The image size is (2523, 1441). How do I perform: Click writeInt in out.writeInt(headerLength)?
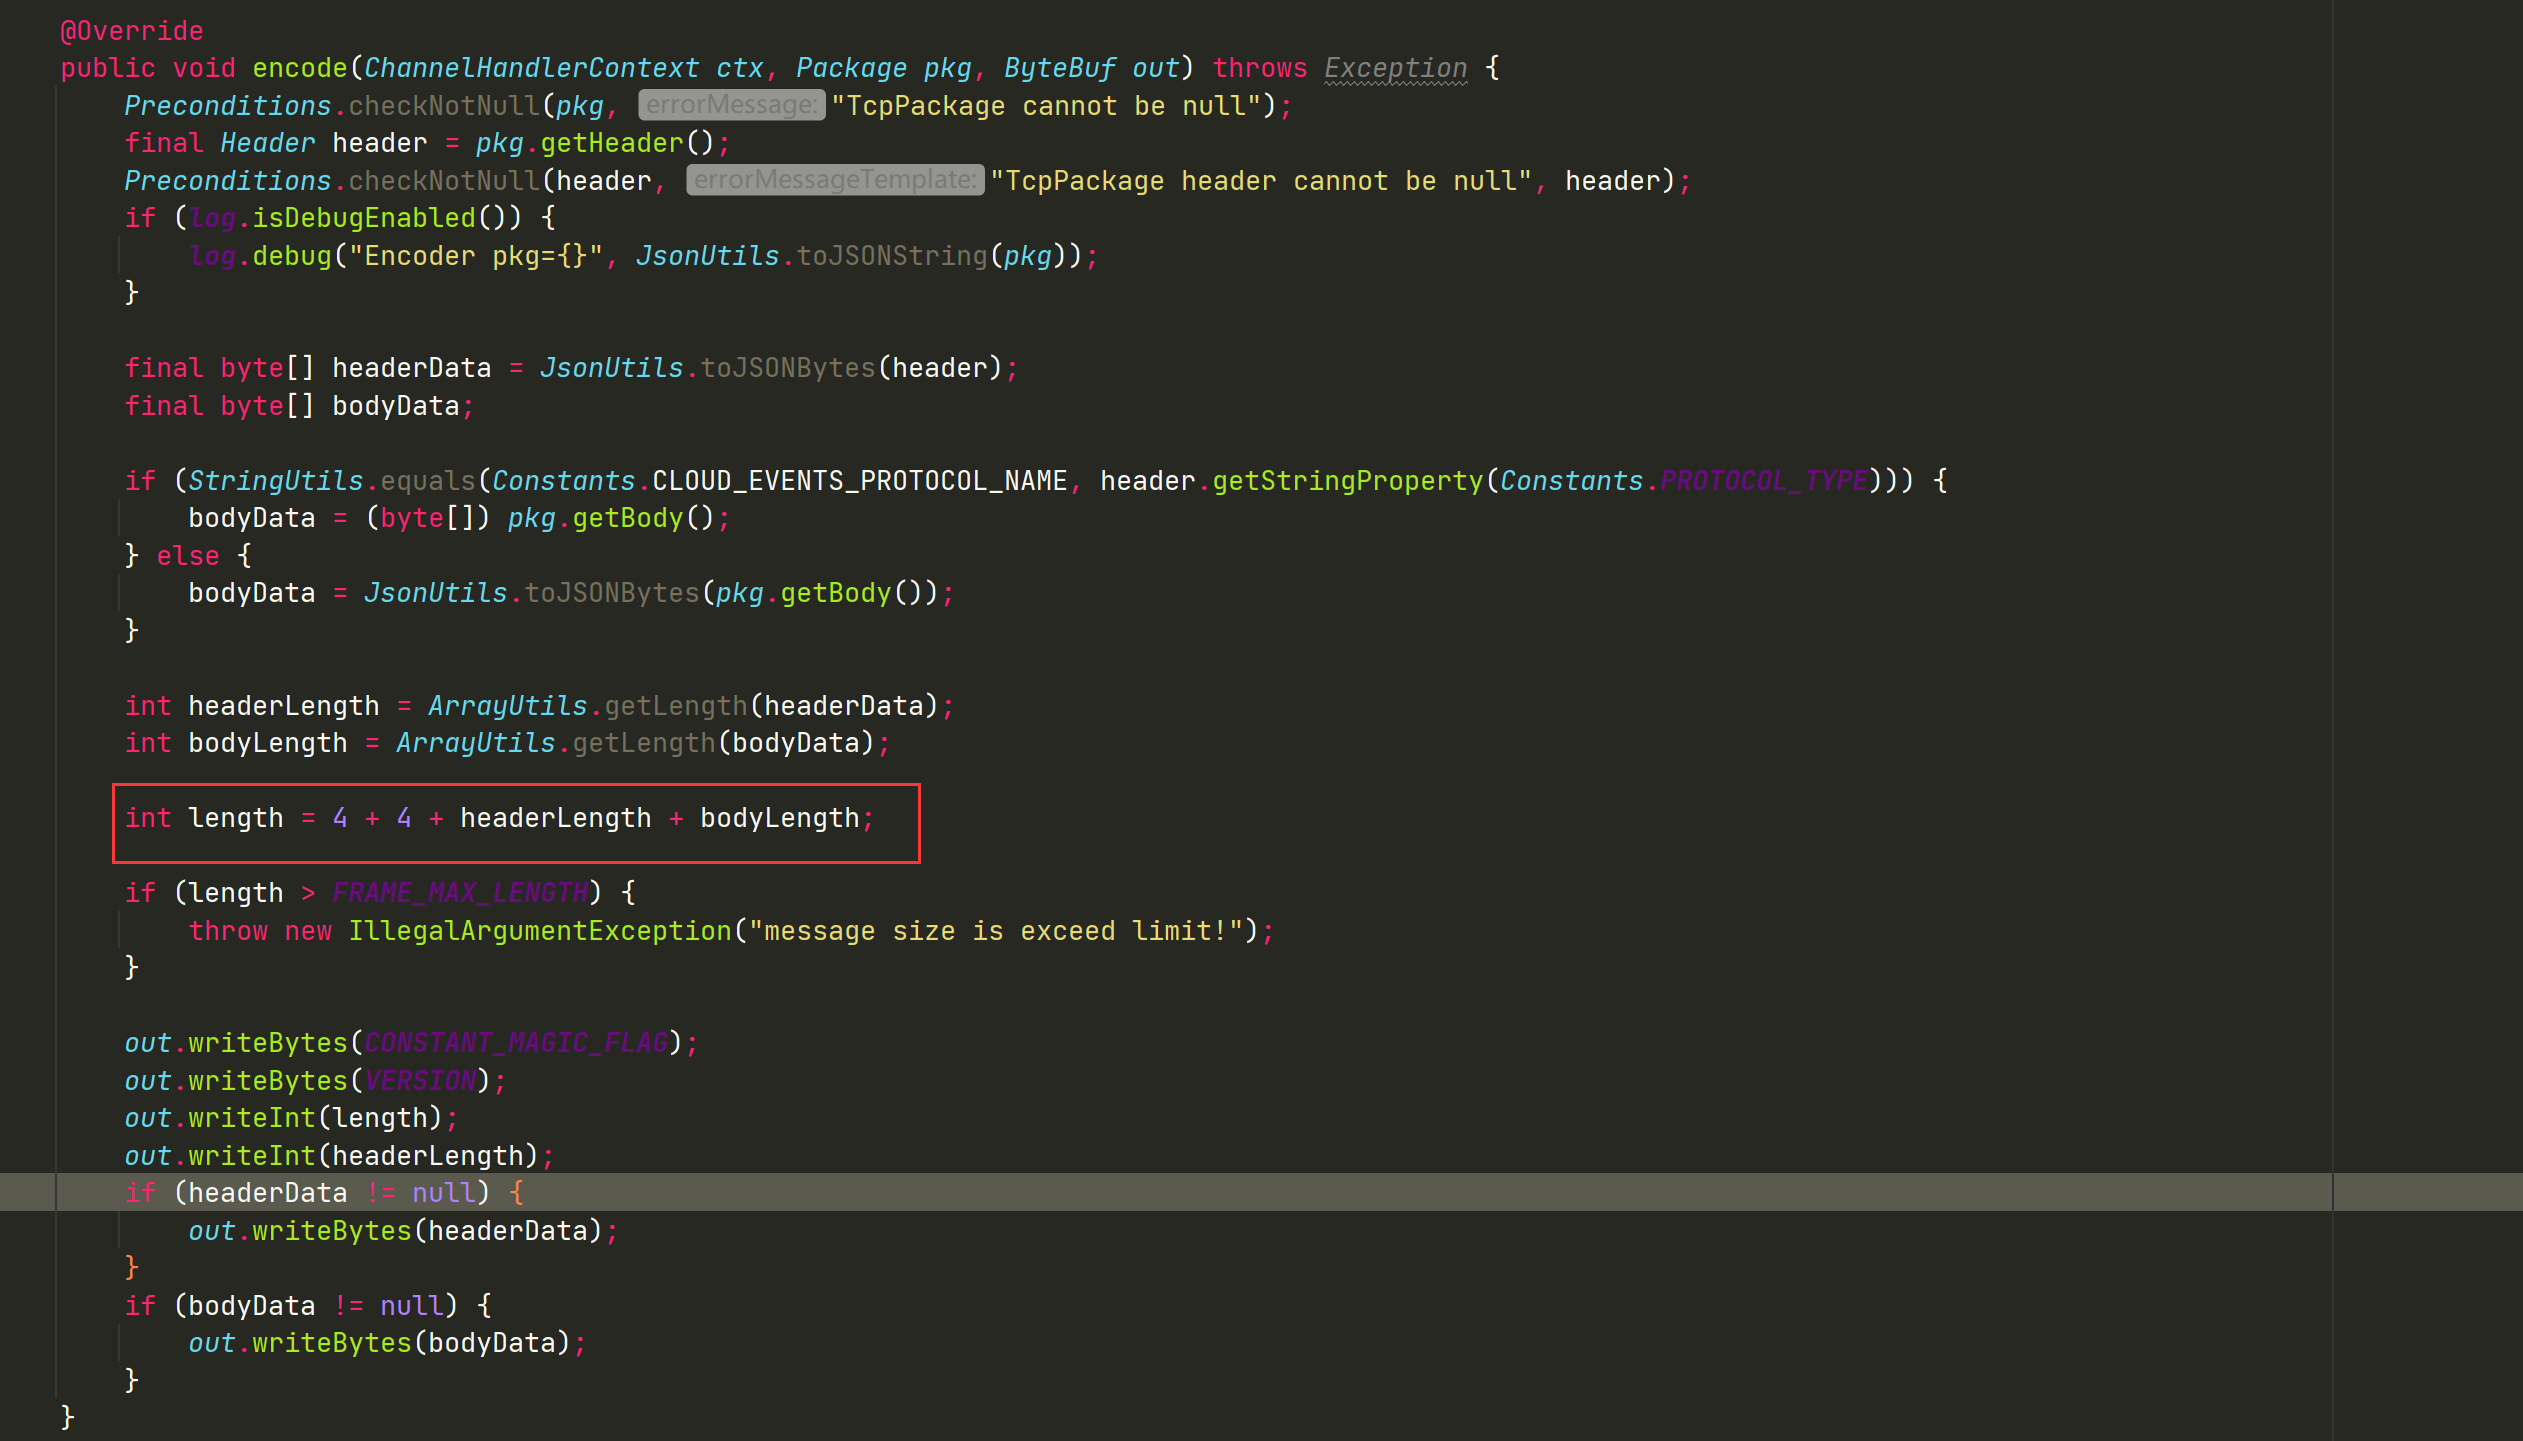[x=251, y=1156]
